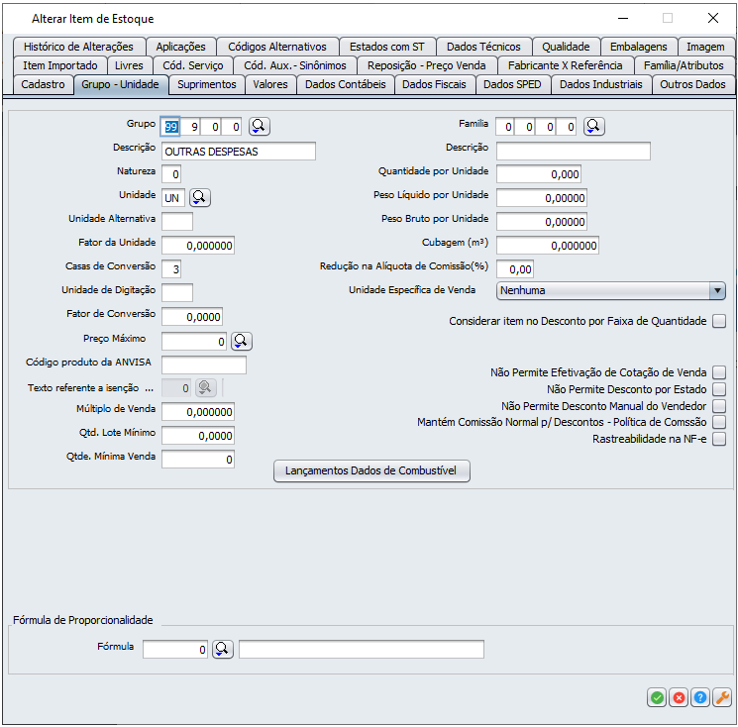Check Não Permite Desconto por Estado
This screenshot has width=738, height=727.
click(x=719, y=389)
